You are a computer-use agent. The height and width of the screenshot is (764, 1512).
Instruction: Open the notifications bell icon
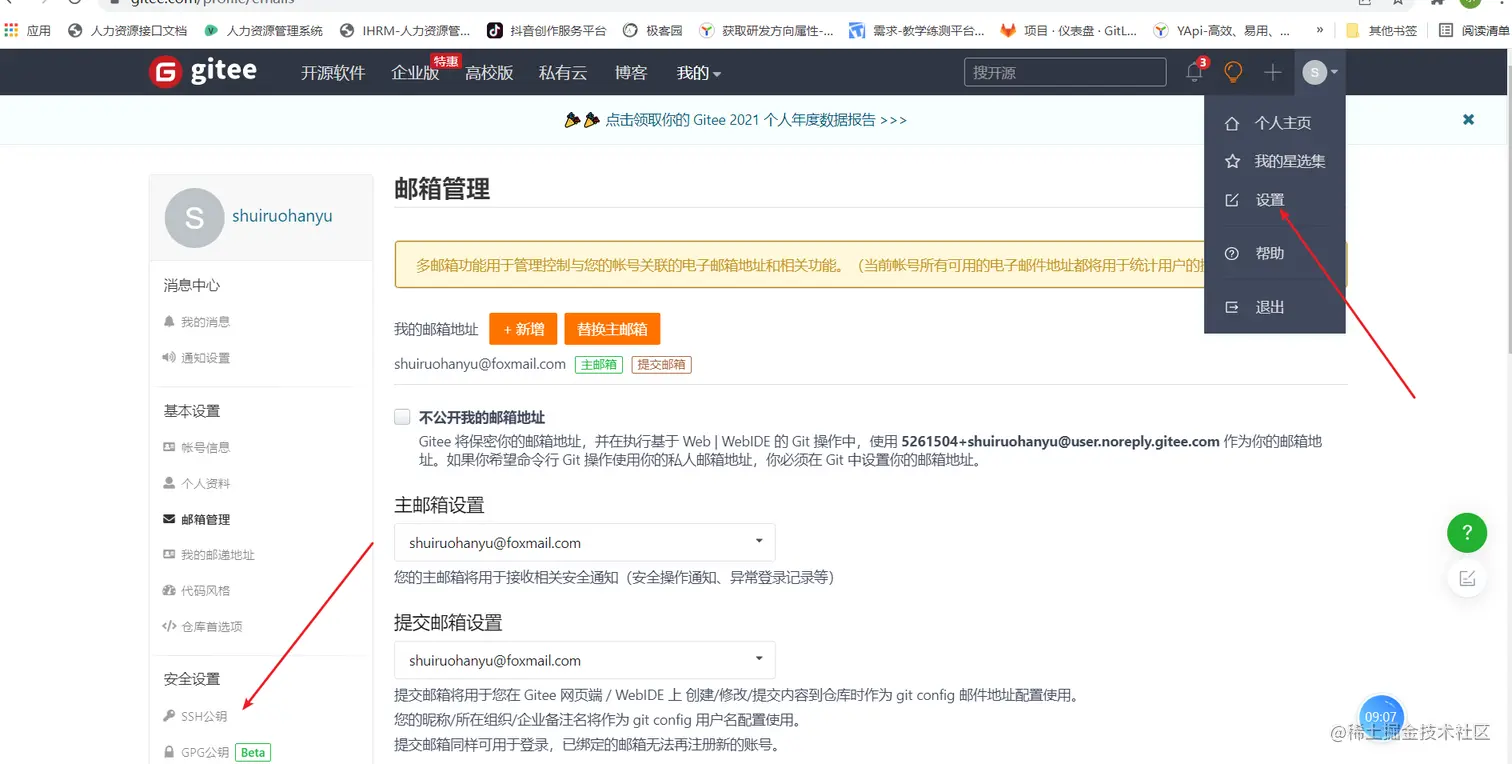1195,72
